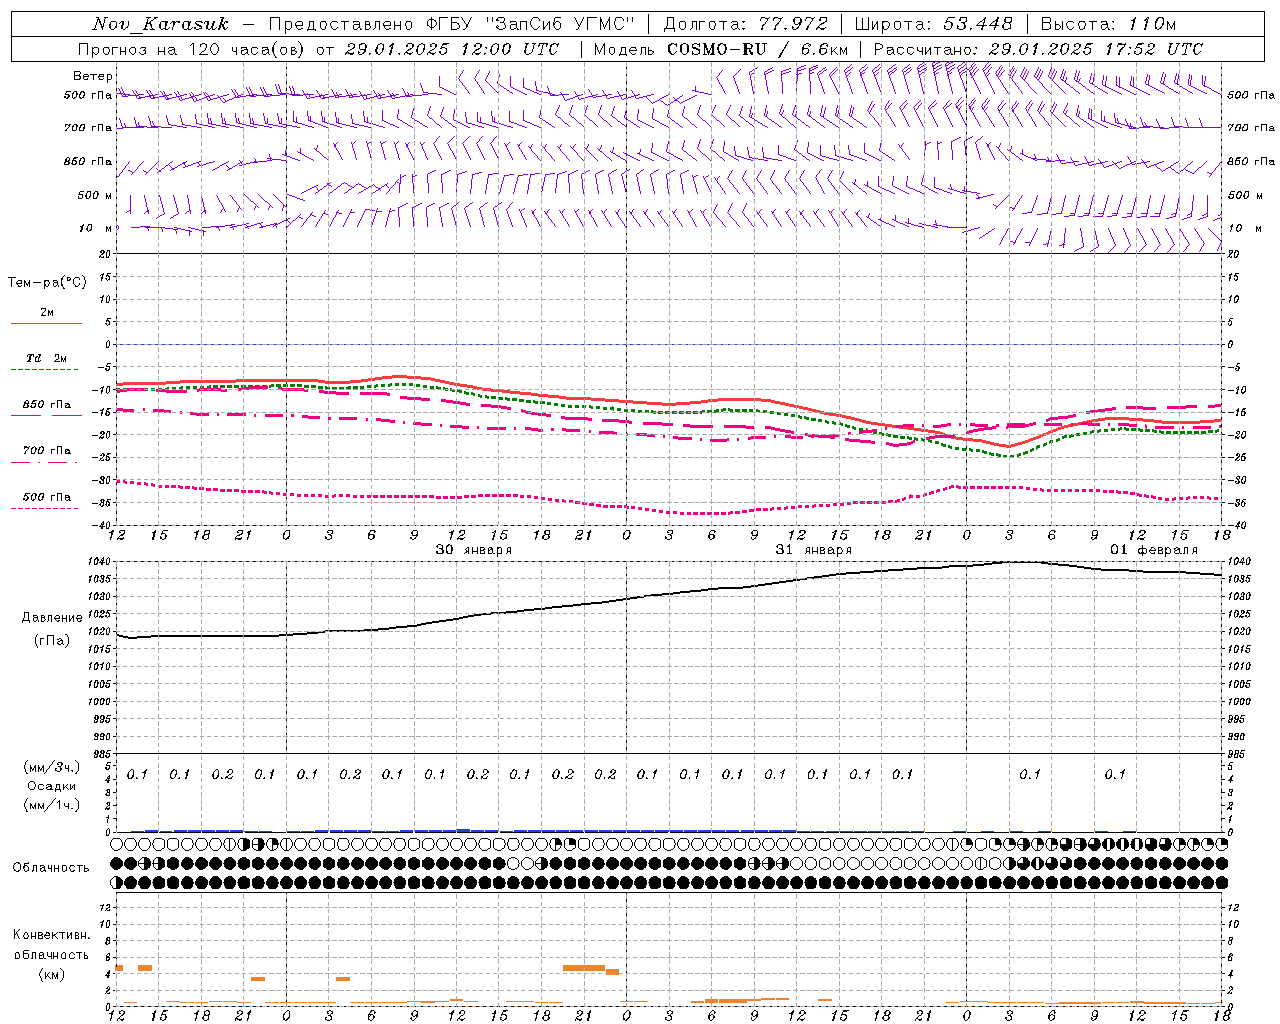Click the 'Тем-ра(°C)' temperature panel label

(47, 283)
